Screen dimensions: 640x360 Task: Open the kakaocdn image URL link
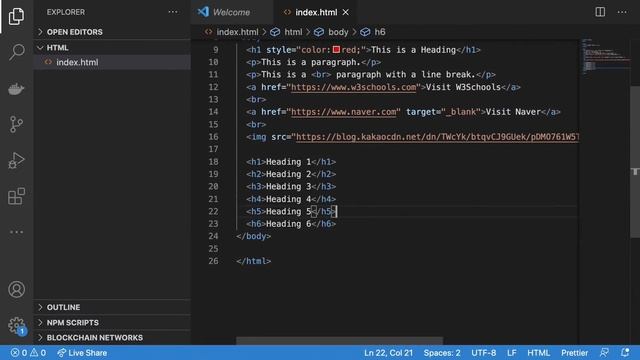437,137
